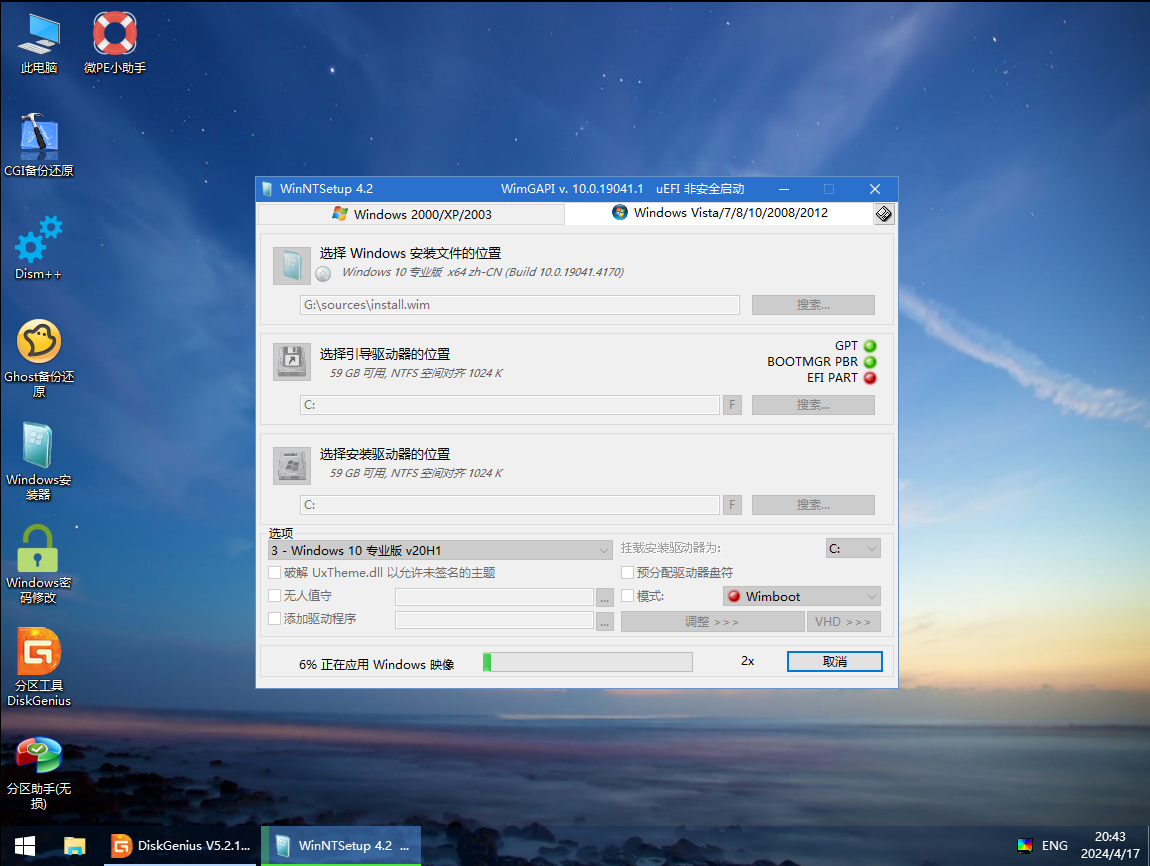Click the red EFI PART status light
1150x866 pixels.
[870, 378]
